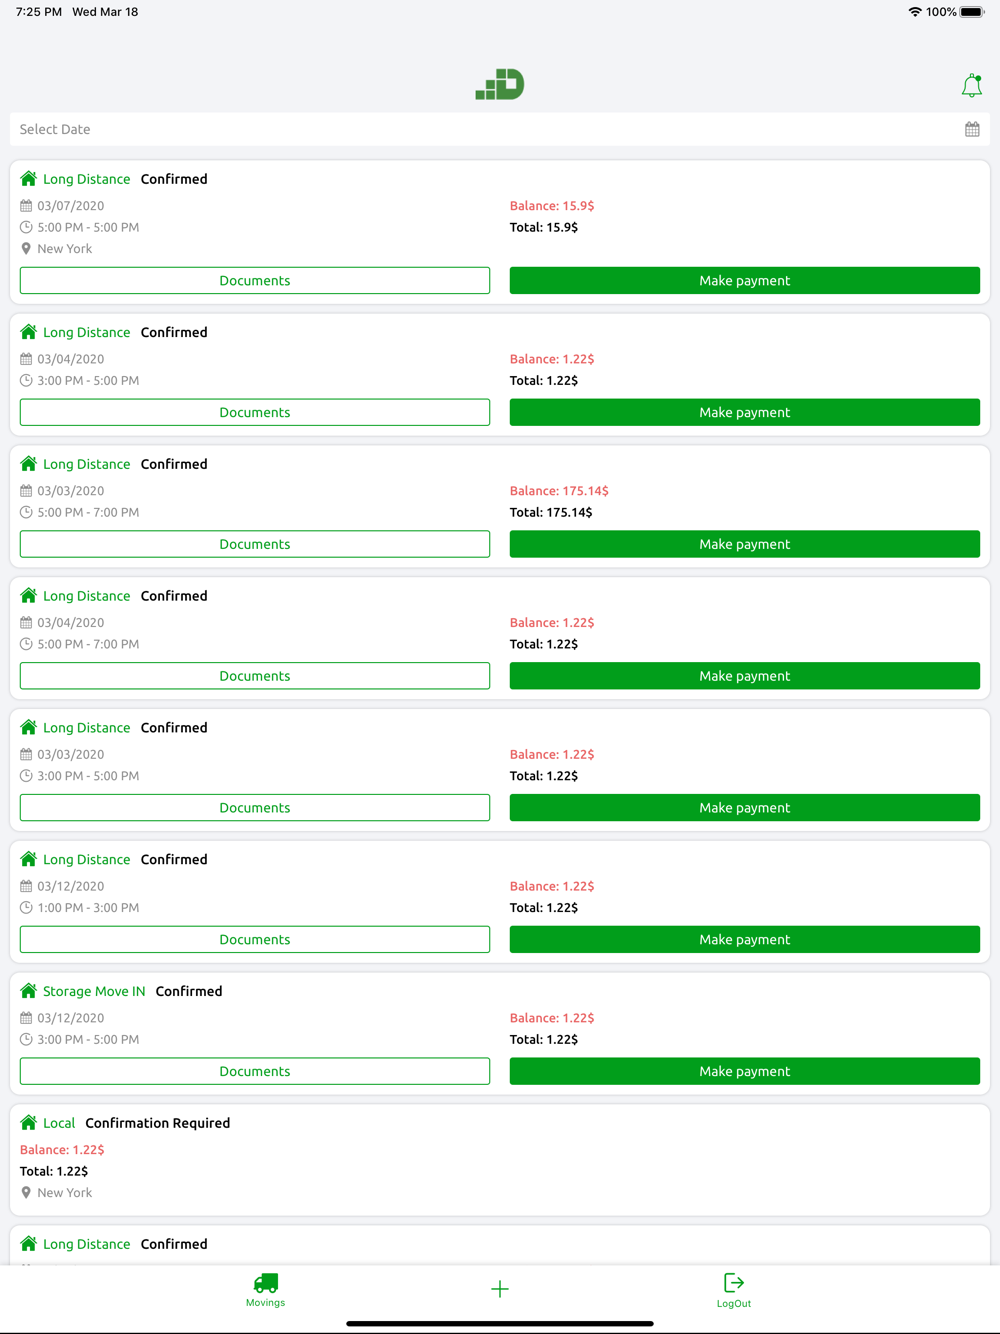Image resolution: width=1000 pixels, height=1334 pixels.
Task: Open the Select Date field
Action: [x=500, y=129]
